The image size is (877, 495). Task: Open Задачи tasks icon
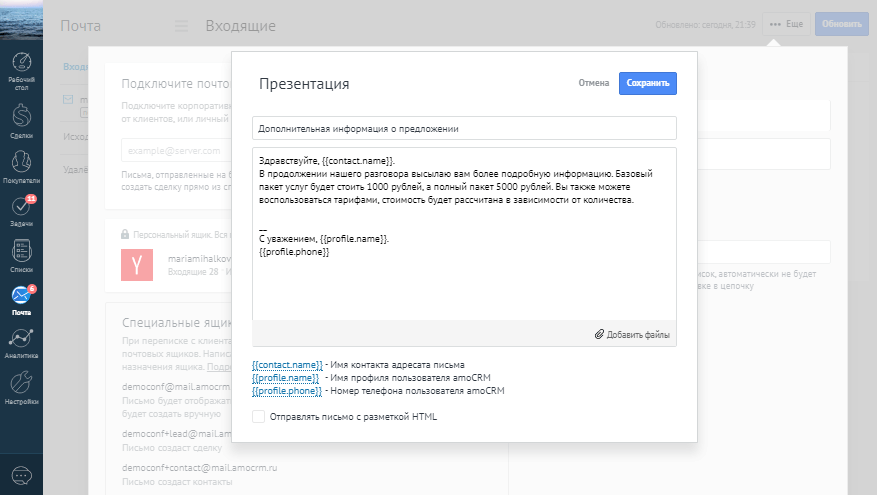click(x=21, y=211)
